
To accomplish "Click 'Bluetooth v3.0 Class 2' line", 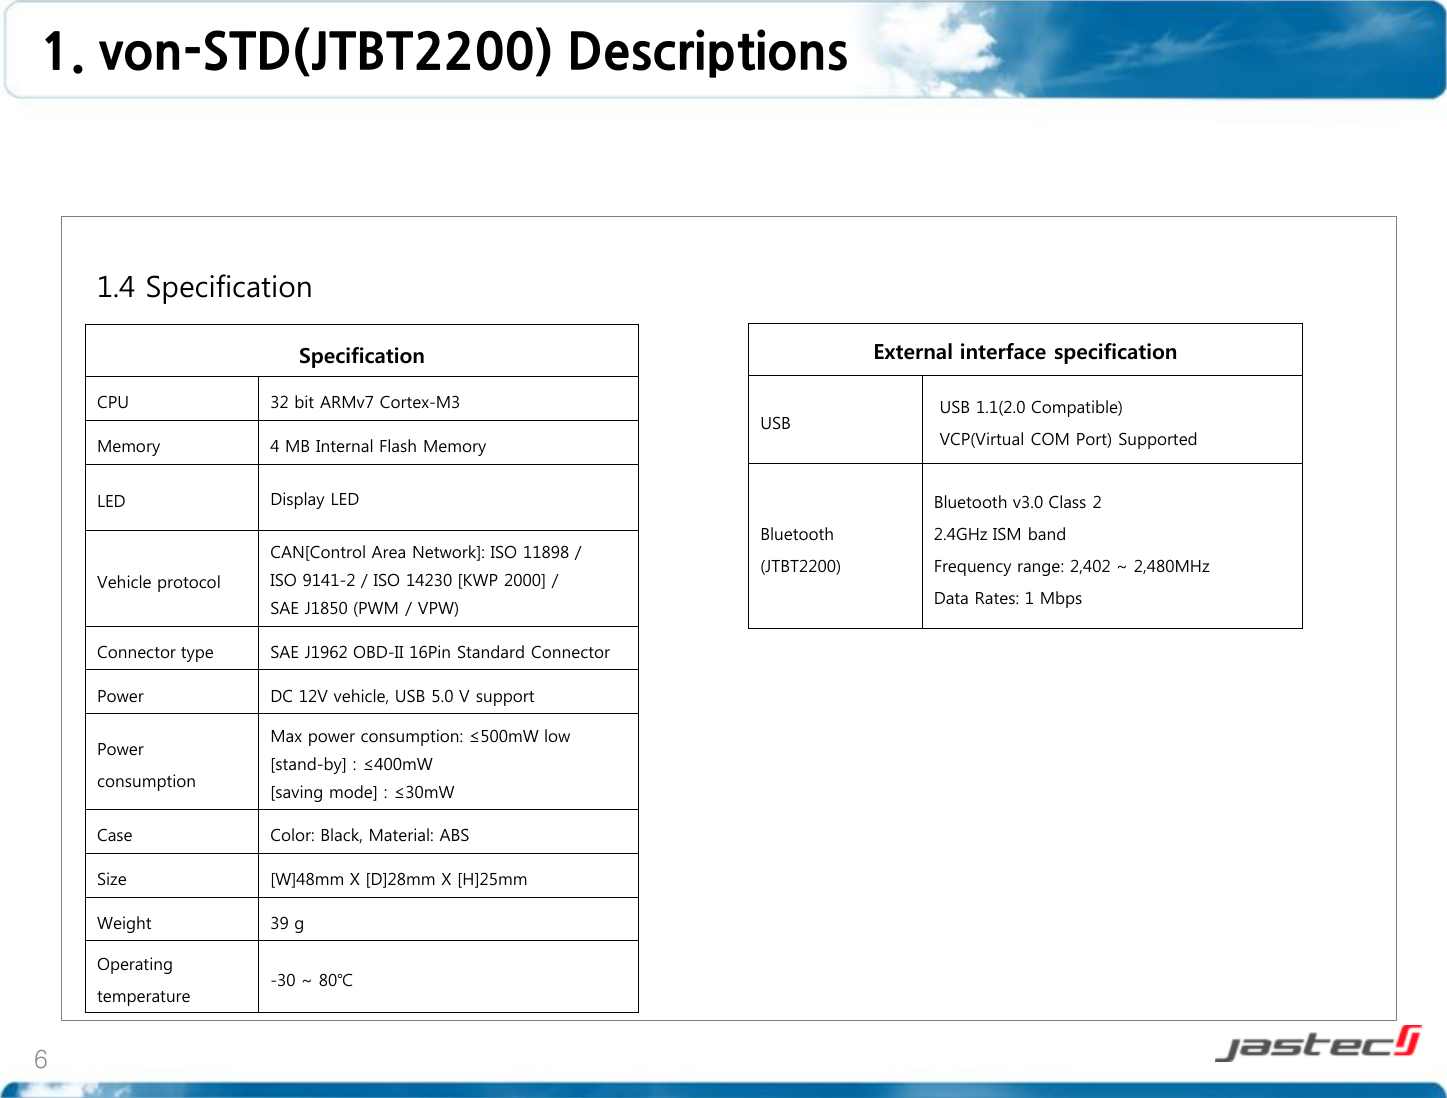I will (x=1017, y=502).
